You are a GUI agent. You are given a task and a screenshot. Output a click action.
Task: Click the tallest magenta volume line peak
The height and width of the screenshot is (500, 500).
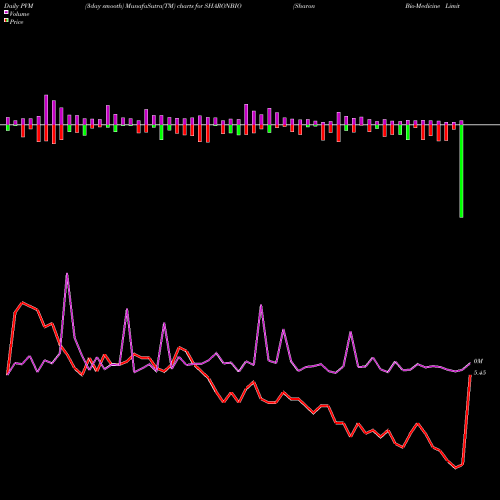coord(67,275)
